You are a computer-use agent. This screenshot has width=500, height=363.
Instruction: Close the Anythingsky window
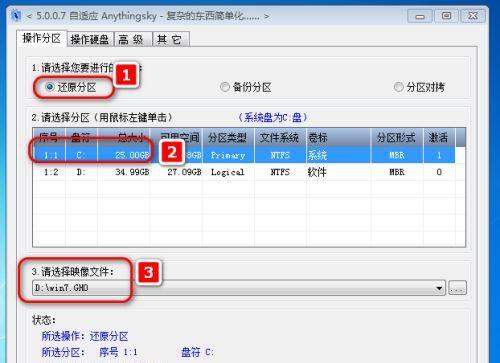(x=473, y=16)
